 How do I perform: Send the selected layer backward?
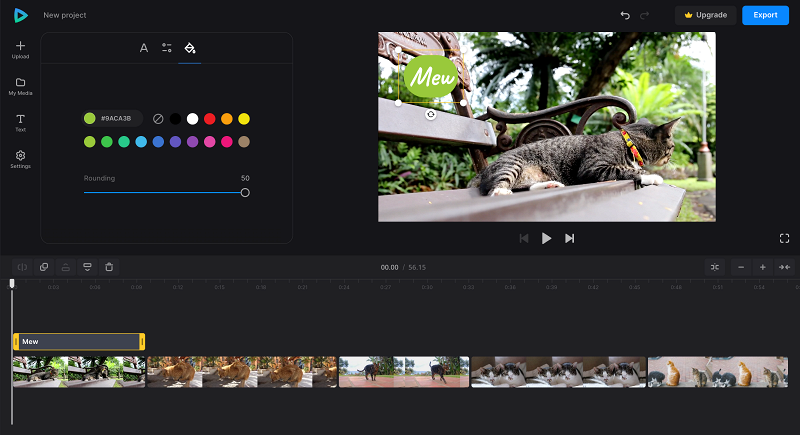pos(87,267)
